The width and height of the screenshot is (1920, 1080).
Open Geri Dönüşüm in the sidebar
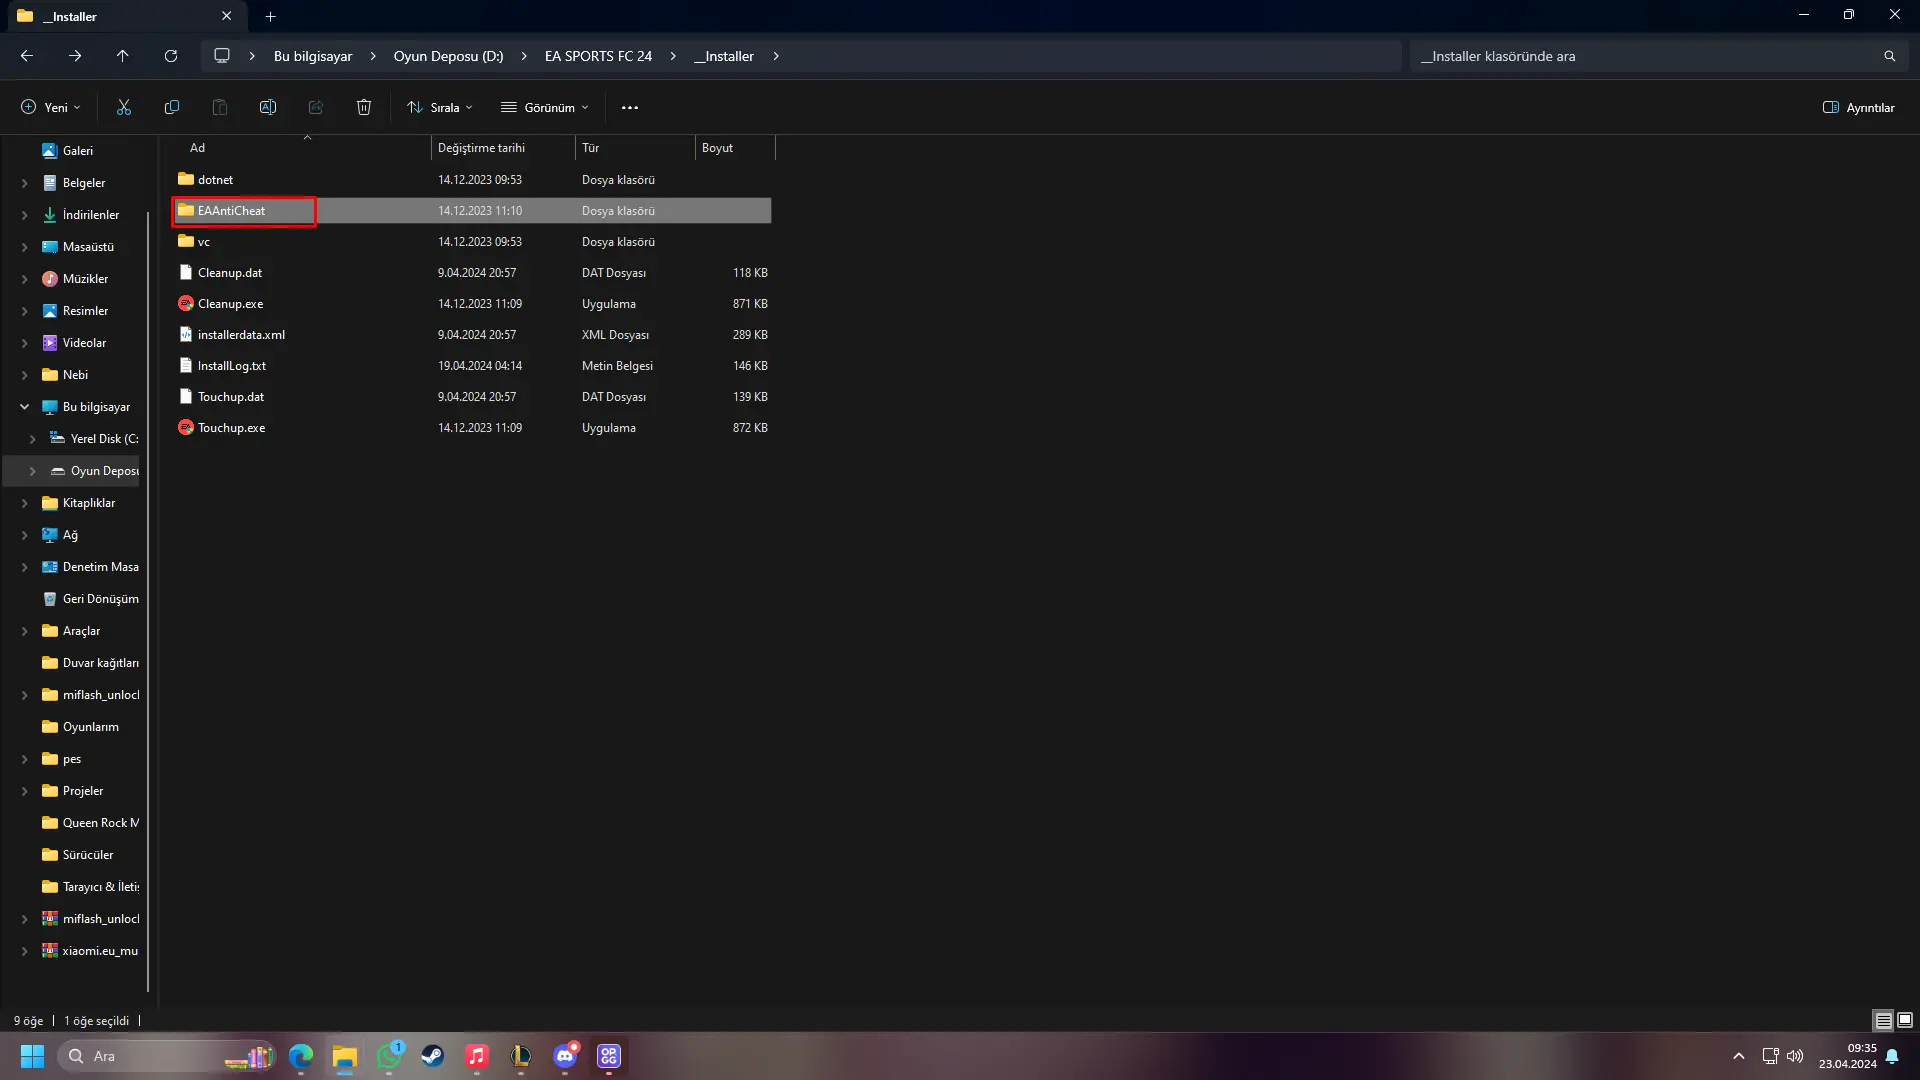coord(90,599)
